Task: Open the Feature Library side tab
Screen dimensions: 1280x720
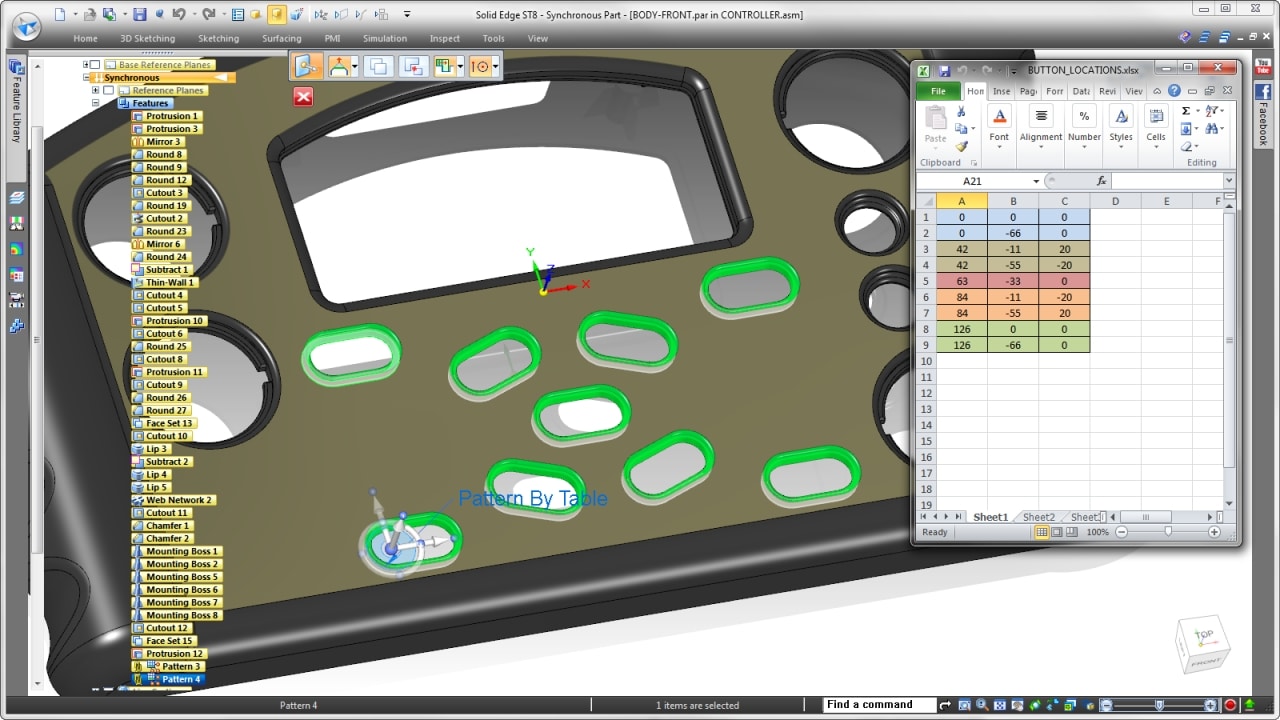Action: point(16,100)
